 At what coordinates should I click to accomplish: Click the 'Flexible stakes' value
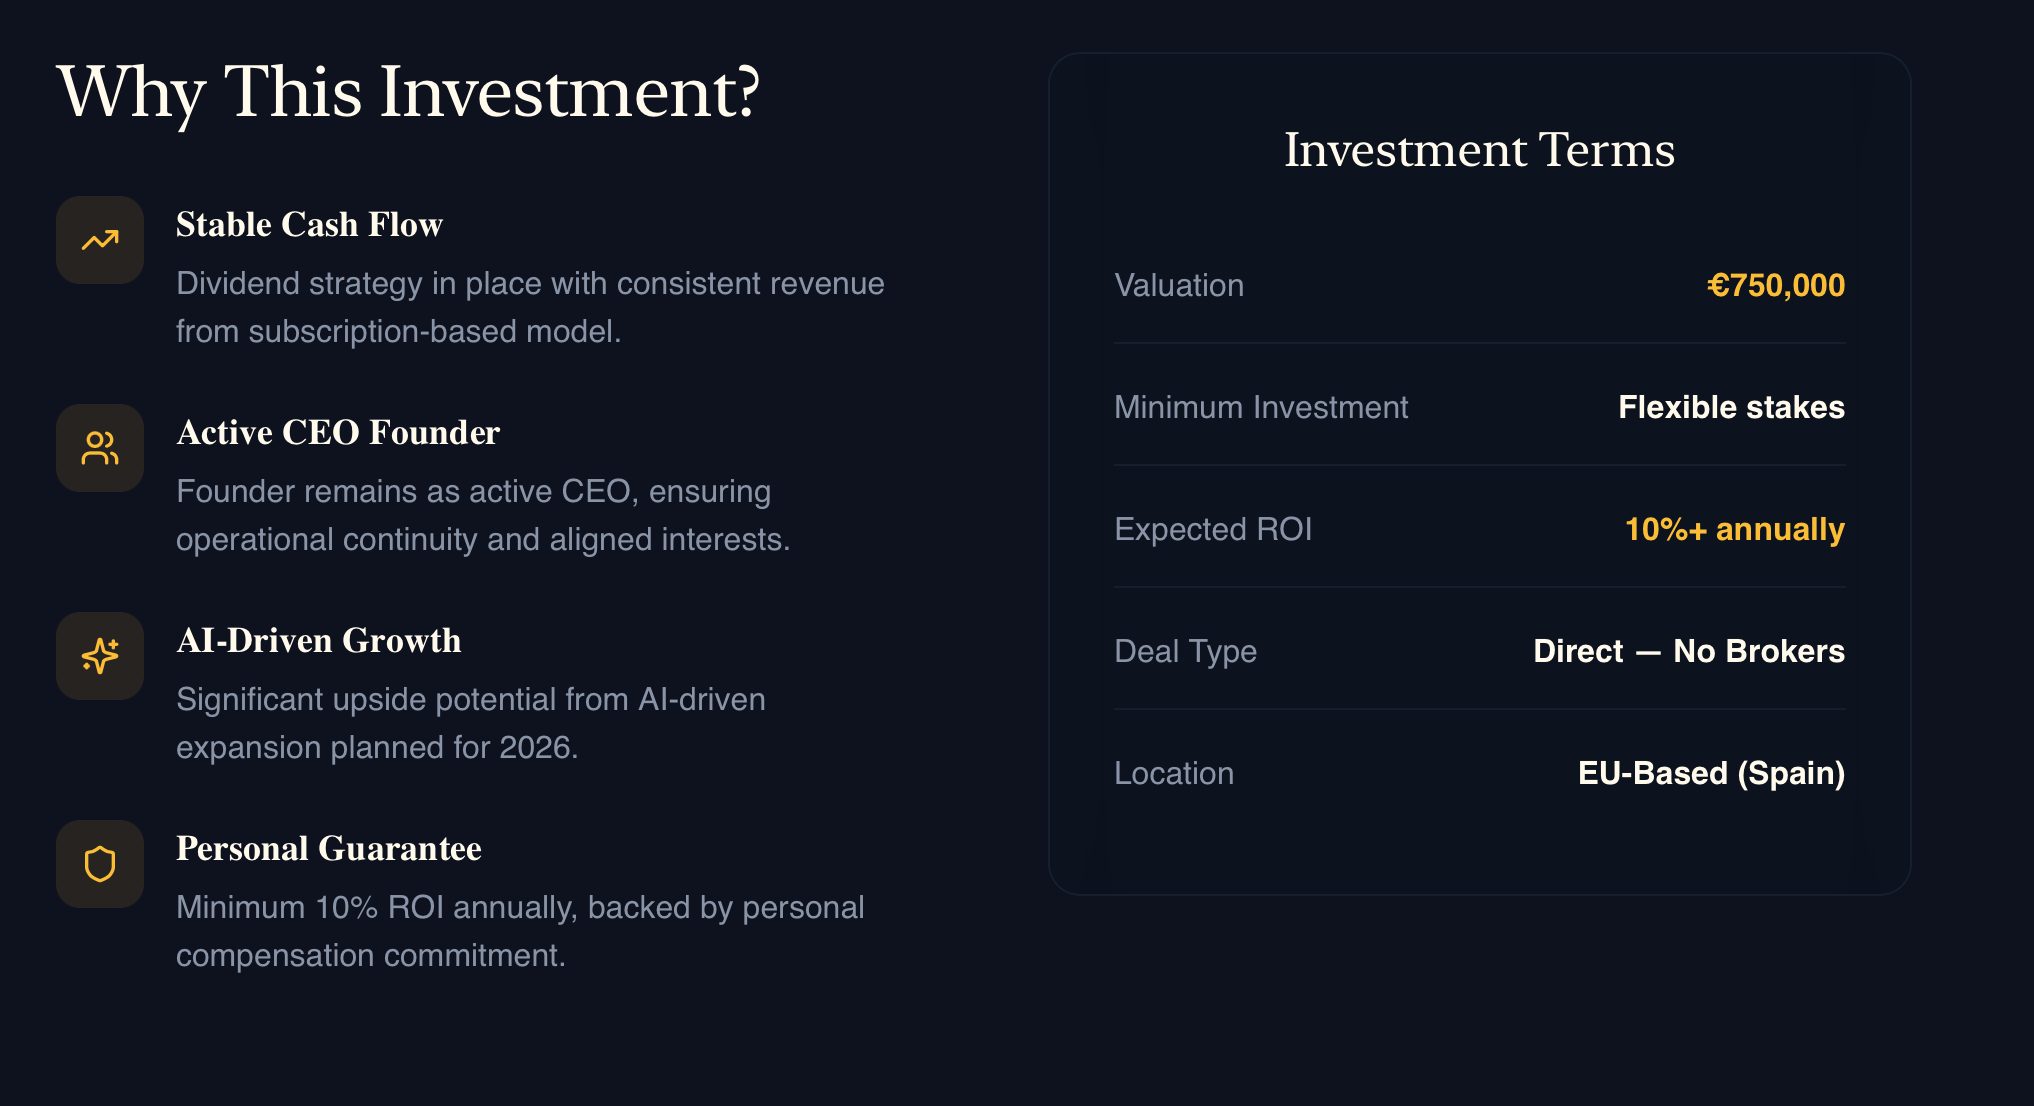(1731, 408)
